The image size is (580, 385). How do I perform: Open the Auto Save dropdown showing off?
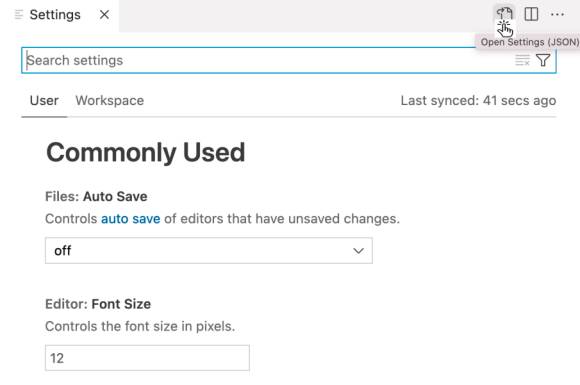[209, 251]
